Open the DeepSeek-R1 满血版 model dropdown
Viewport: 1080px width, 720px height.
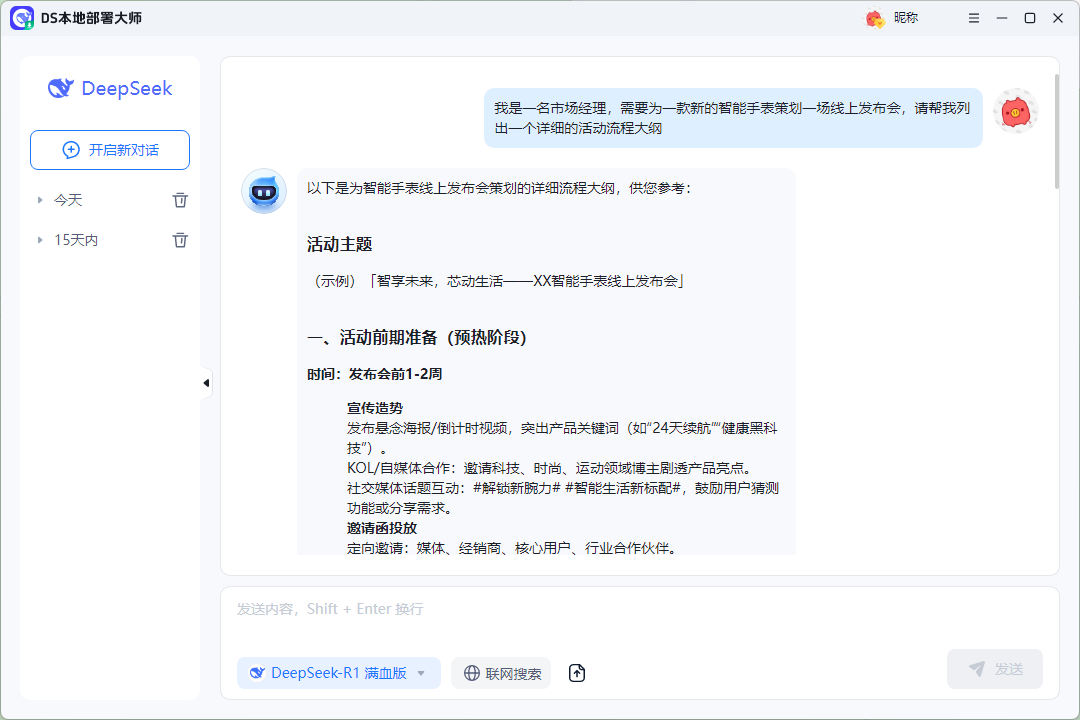(x=338, y=673)
